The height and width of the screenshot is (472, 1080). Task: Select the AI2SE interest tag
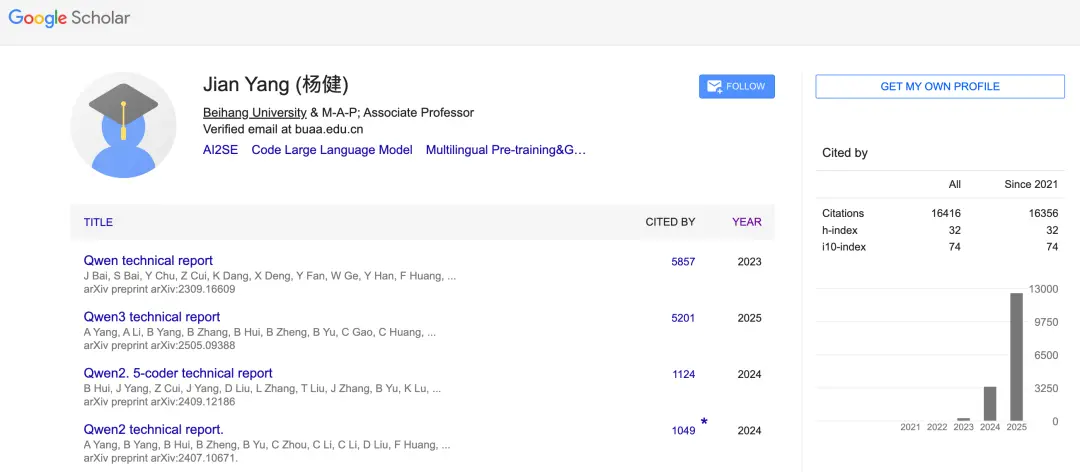coord(220,150)
